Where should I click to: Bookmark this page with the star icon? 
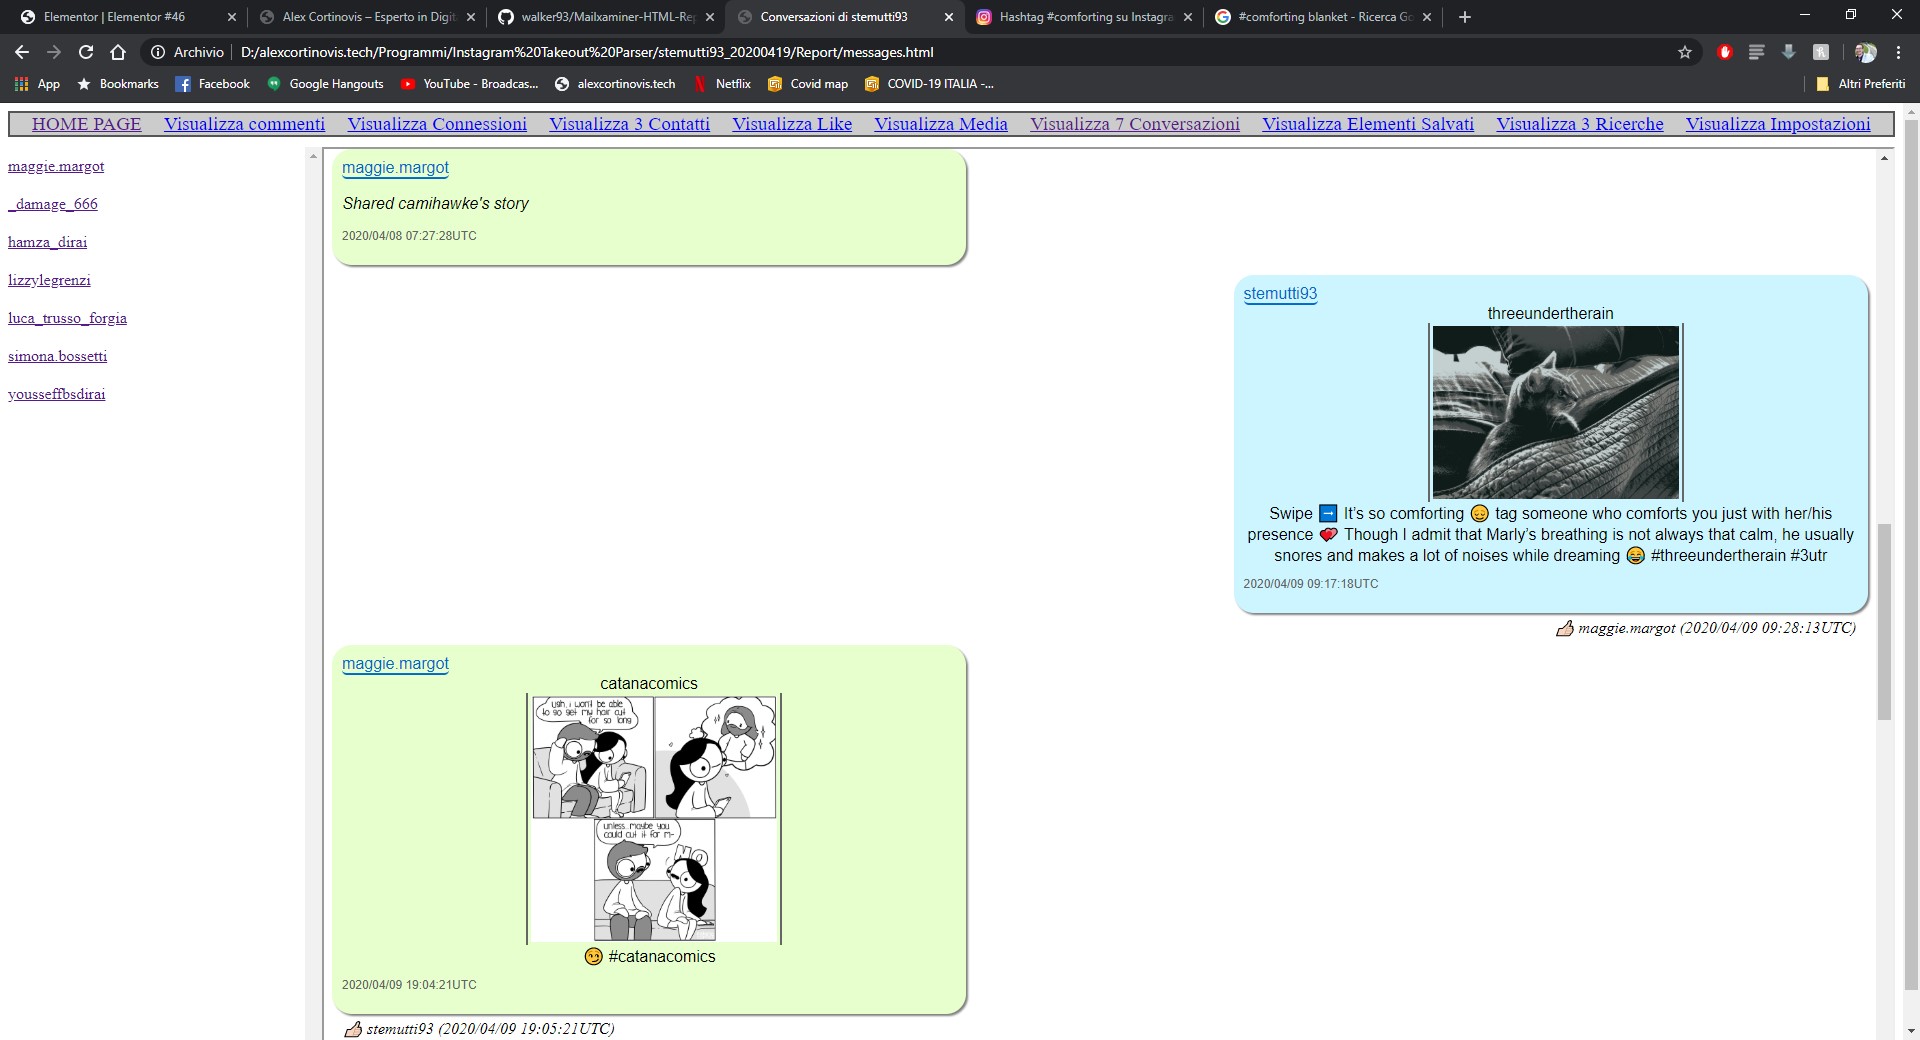click(1685, 52)
